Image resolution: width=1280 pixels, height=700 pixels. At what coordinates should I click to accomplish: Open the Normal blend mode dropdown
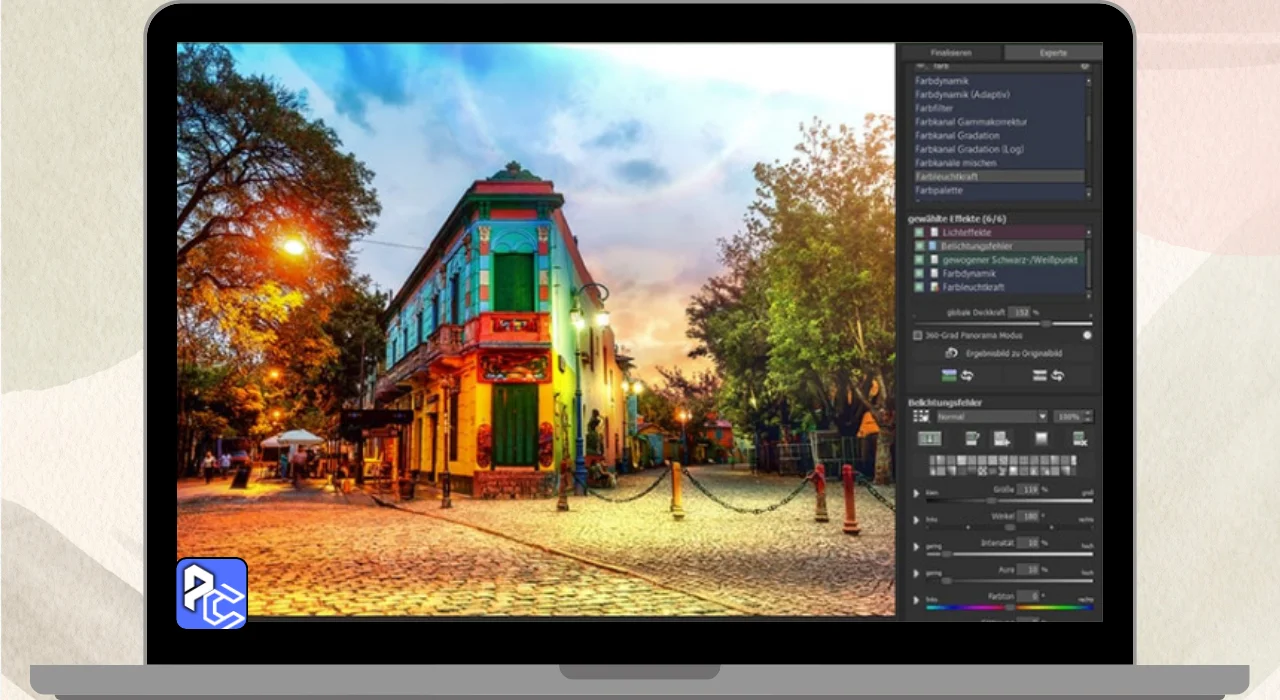(990, 416)
